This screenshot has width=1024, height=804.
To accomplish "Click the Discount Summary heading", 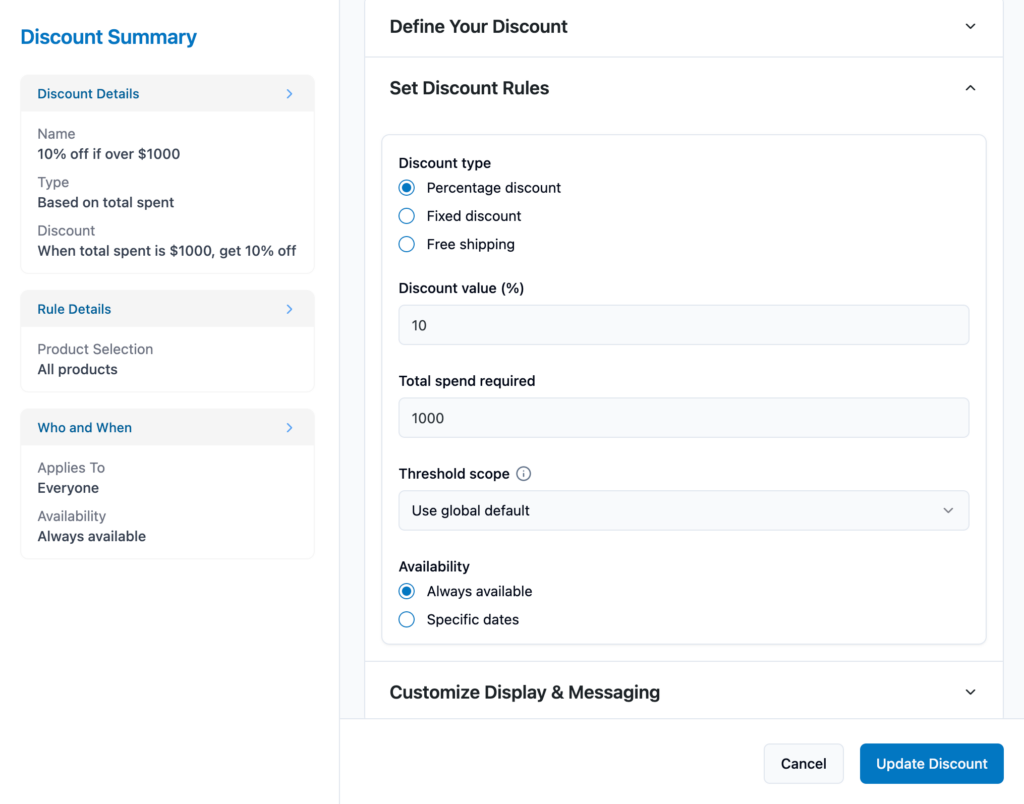I will pyautogui.click(x=108, y=37).
